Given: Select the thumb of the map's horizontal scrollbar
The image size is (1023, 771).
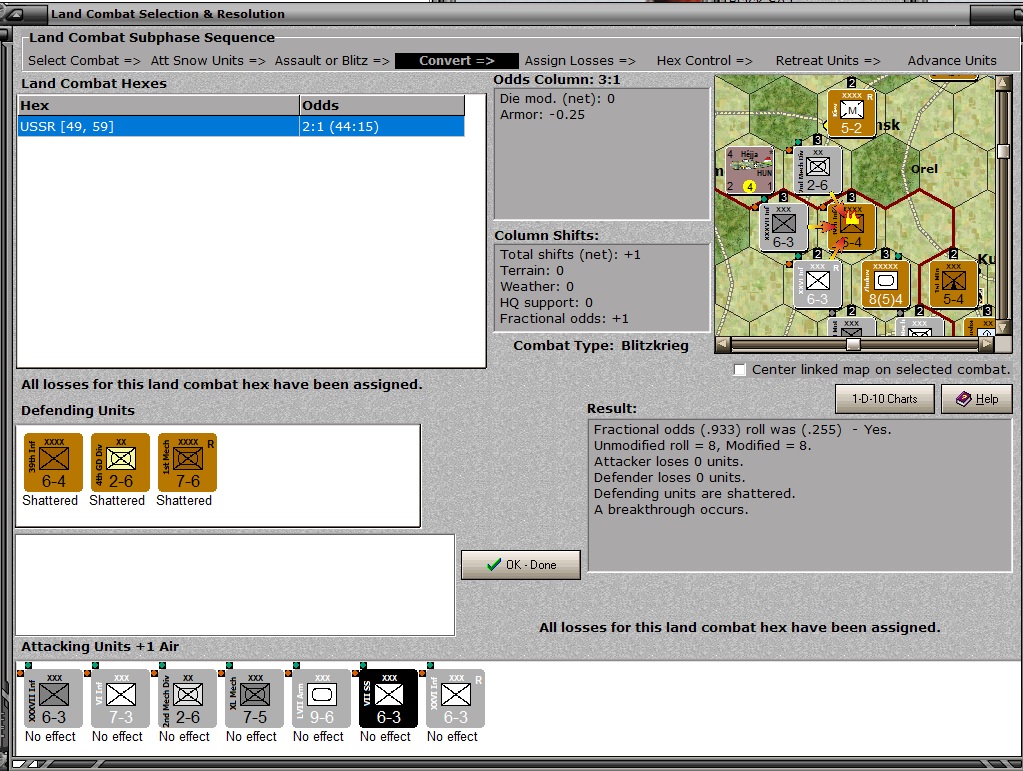Looking at the screenshot, I should click(853, 344).
